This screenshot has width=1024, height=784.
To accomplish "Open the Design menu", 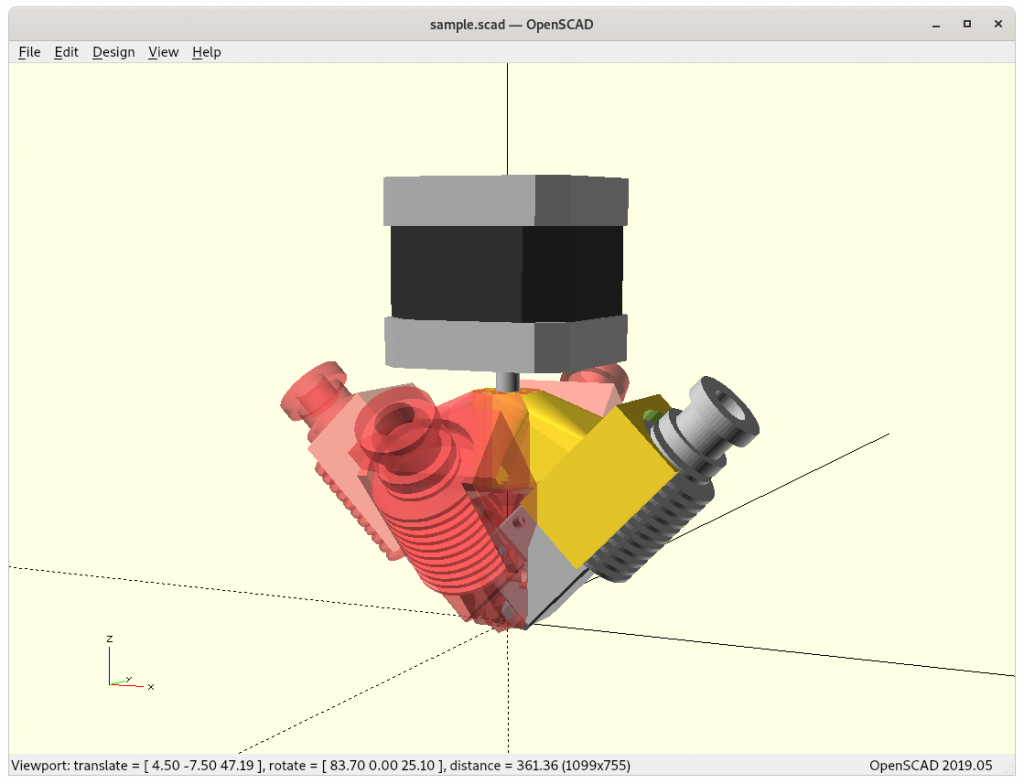I will 114,52.
